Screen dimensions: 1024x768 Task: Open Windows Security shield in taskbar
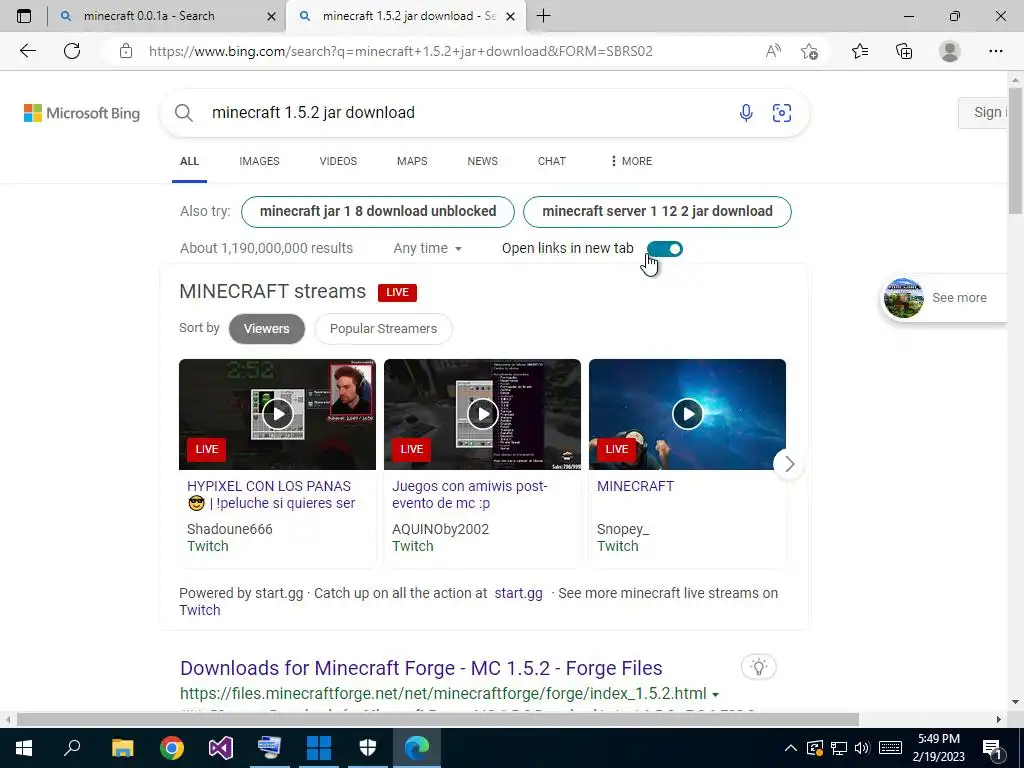pos(368,748)
